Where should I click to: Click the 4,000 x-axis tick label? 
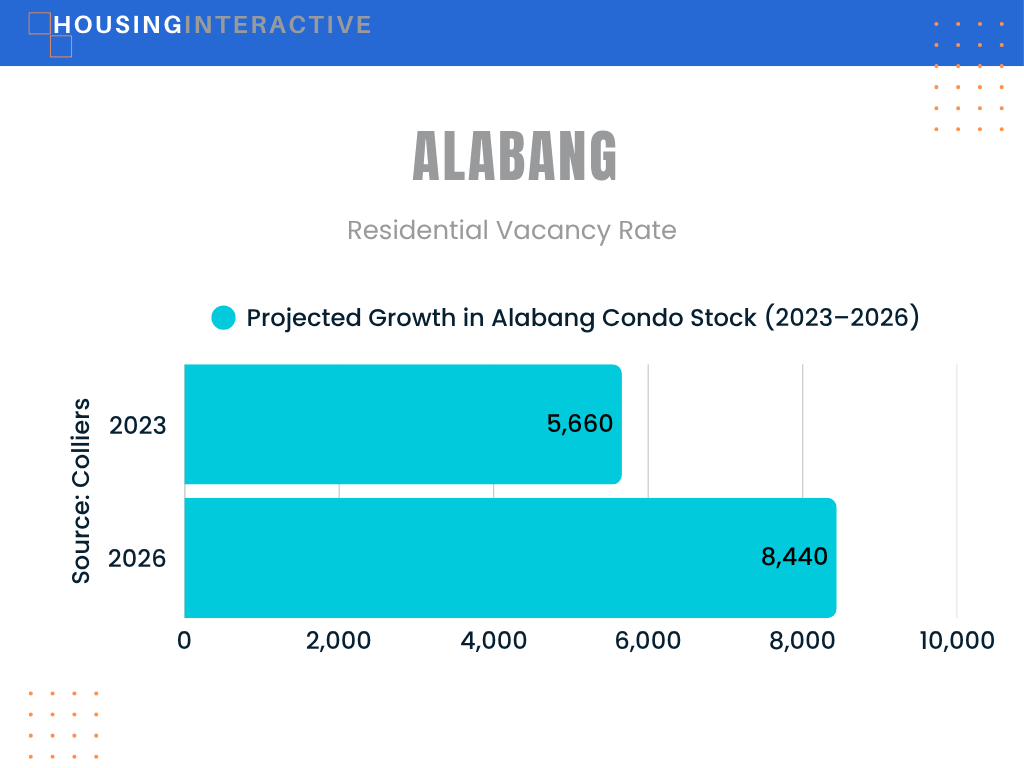point(494,641)
